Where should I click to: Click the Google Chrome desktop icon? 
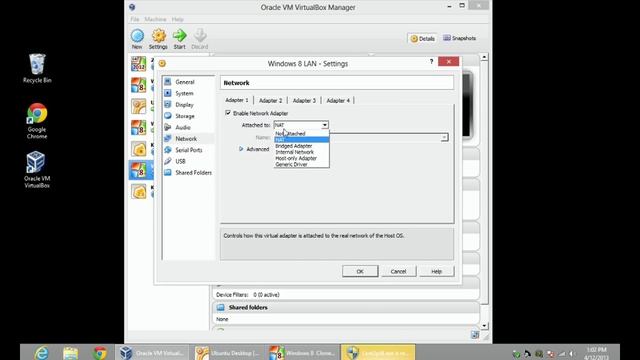coord(37,121)
